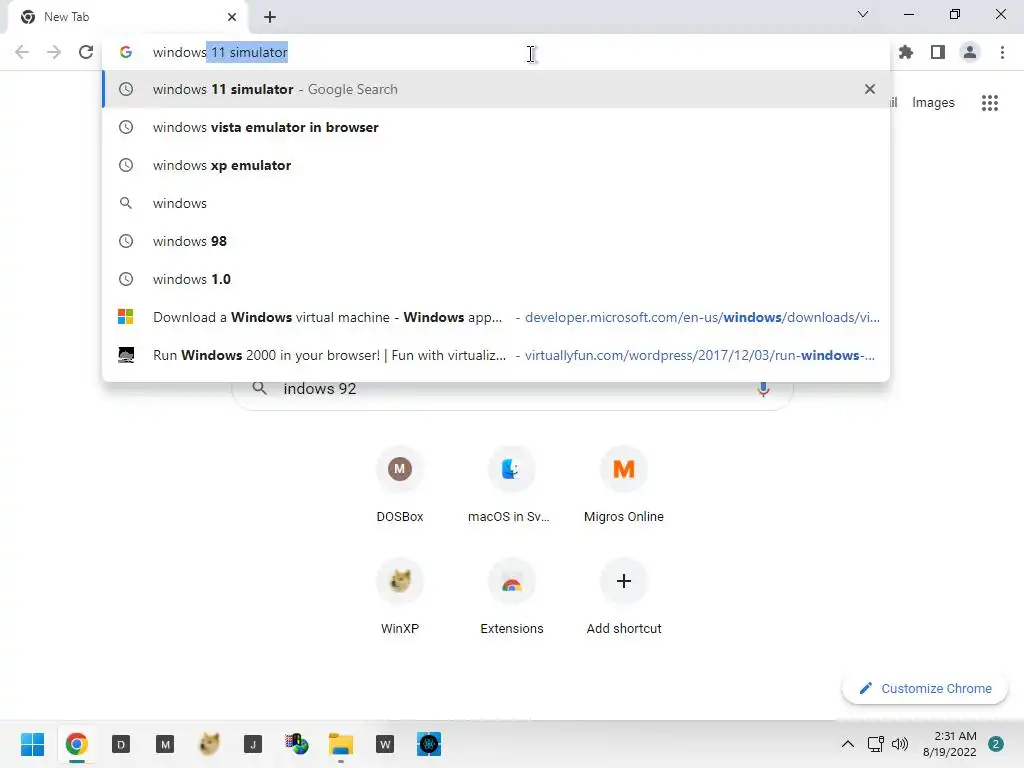Open the macOS in Svelte shortcut
Screen dimensions: 1024x768
[x=511, y=485]
